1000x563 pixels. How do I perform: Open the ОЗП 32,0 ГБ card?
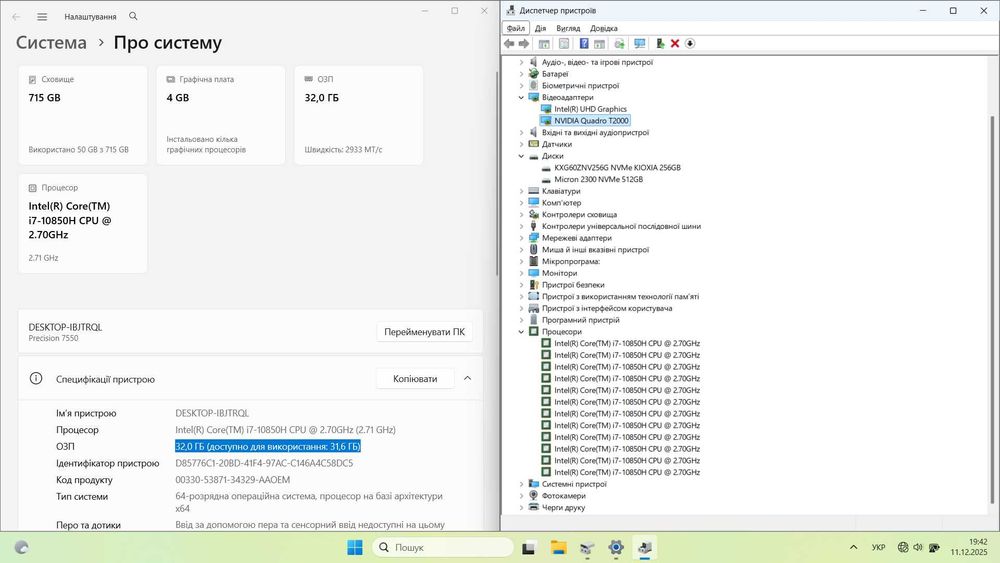tap(358, 115)
